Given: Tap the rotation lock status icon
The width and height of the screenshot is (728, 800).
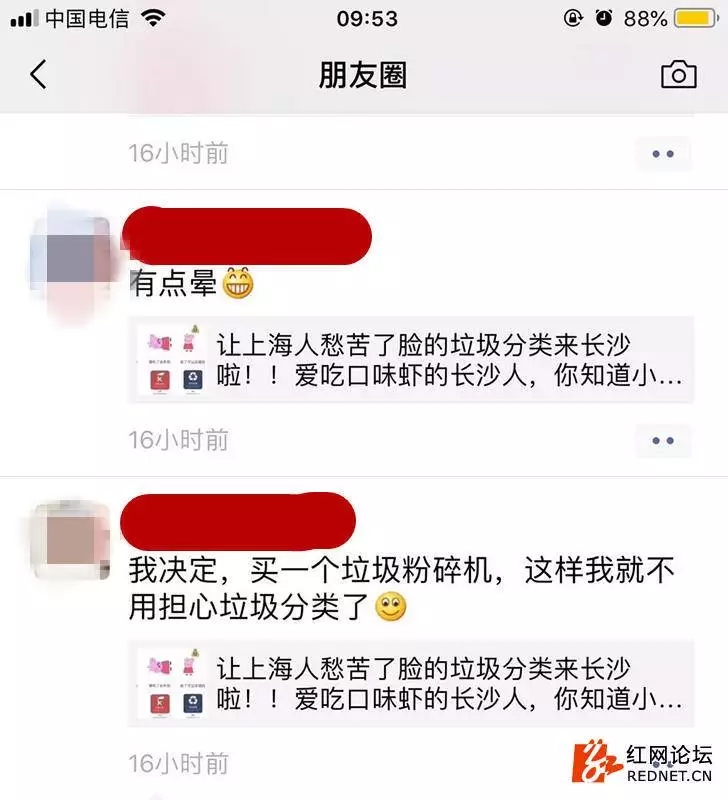Looking at the screenshot, I should [573, 19].
